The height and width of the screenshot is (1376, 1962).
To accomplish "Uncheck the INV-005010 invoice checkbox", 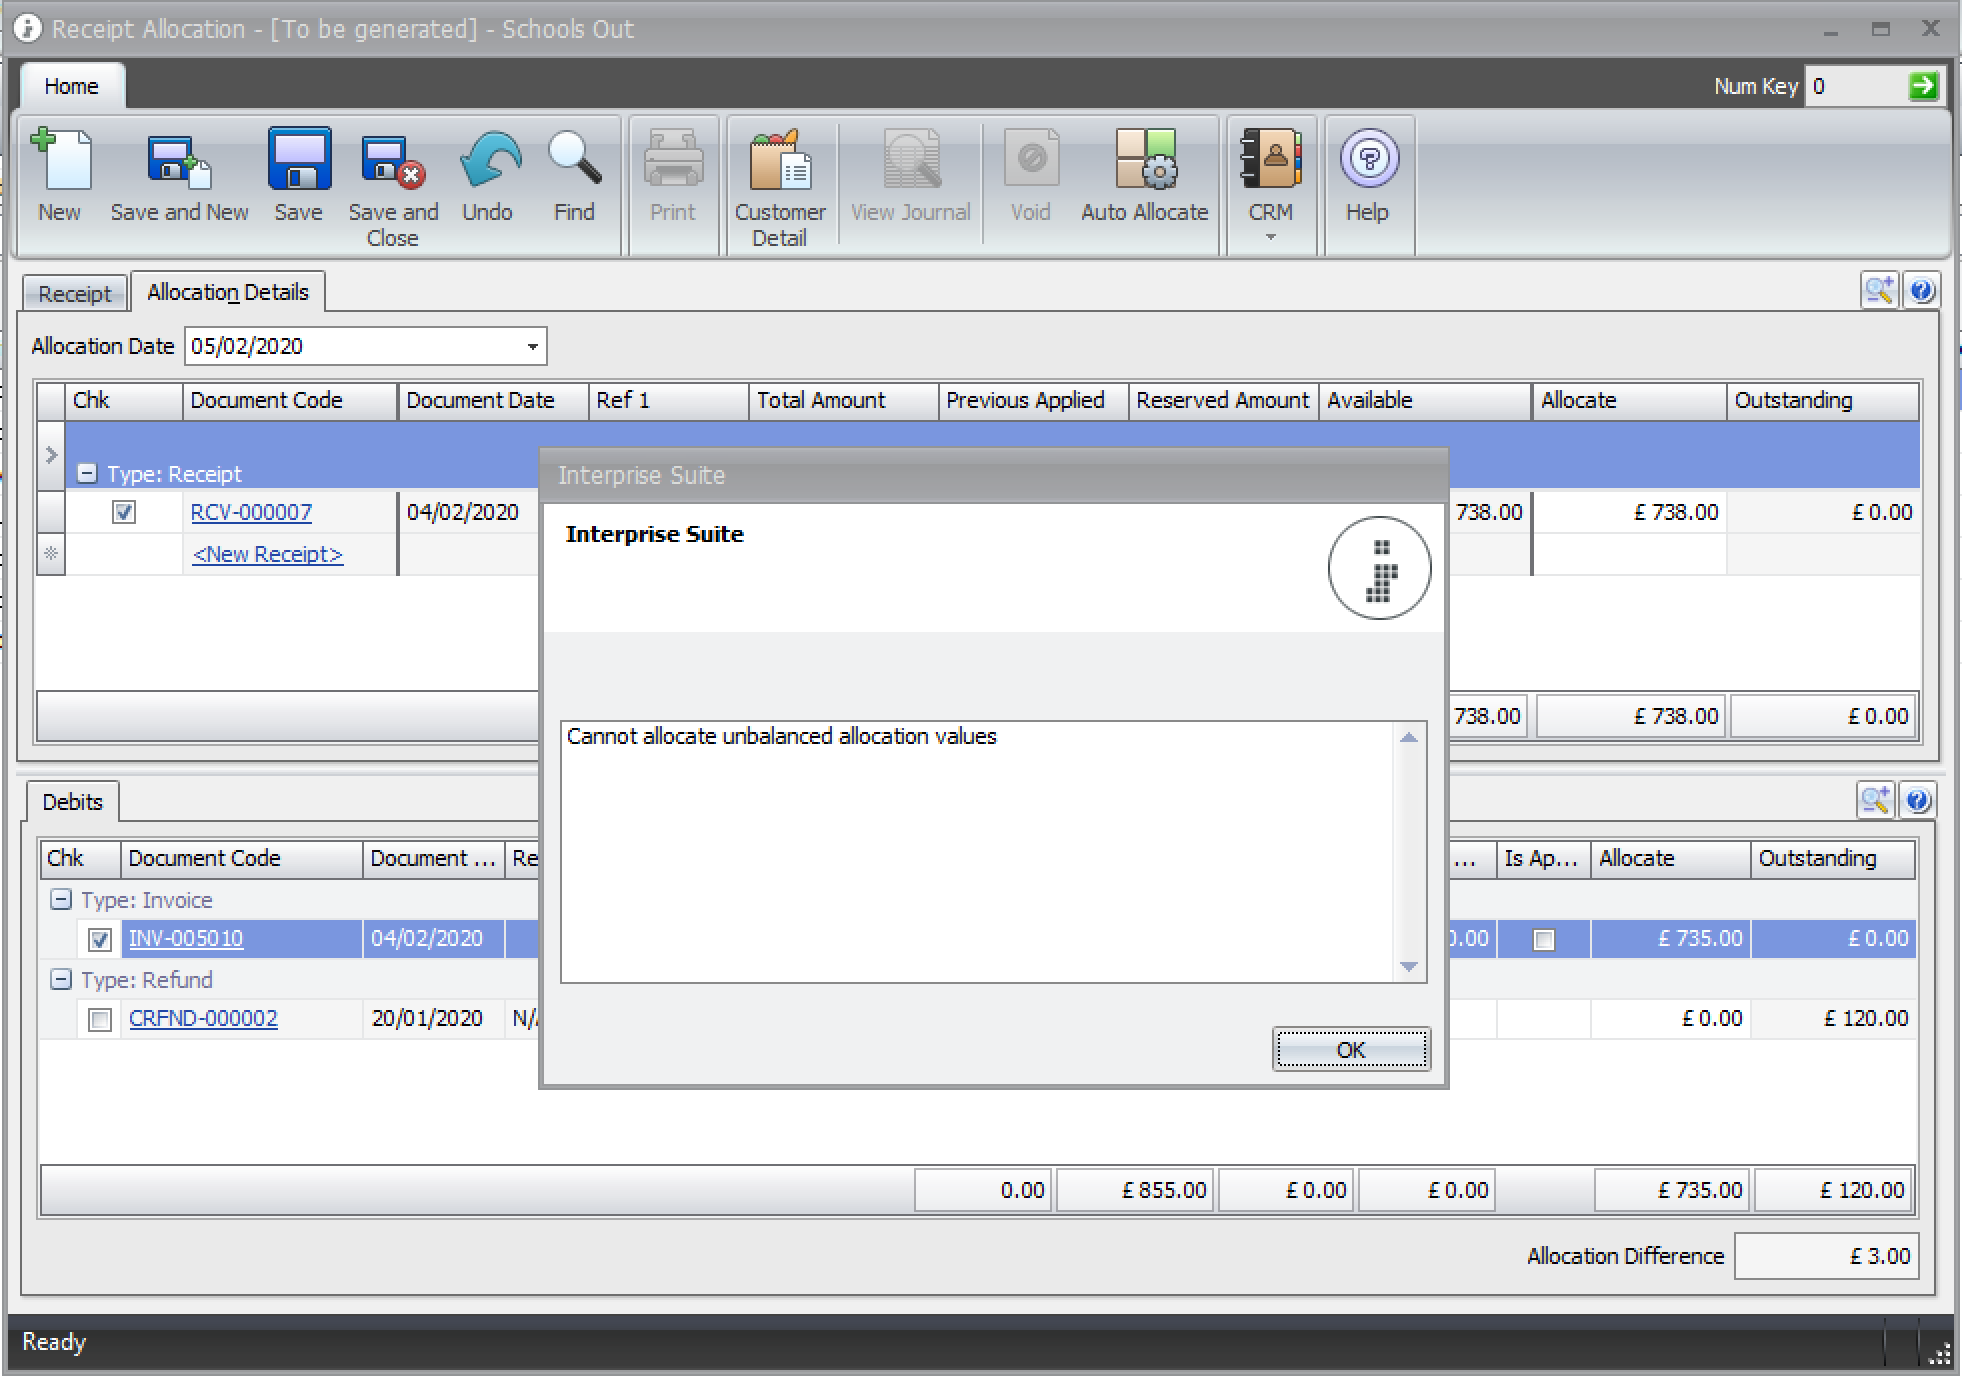I will 100,940.
